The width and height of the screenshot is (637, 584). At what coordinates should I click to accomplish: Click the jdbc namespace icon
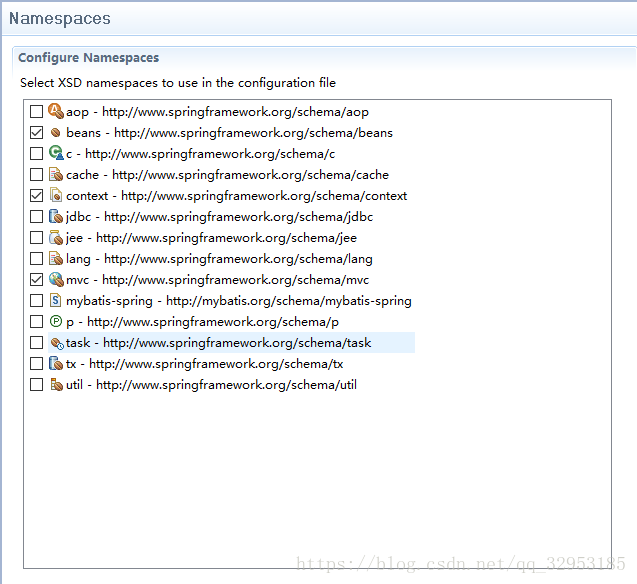pos(56,216)
